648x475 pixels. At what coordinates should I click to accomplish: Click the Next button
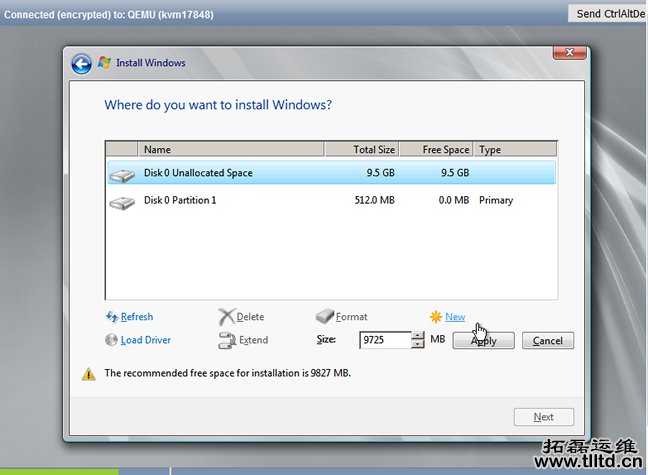[x=544, y=417]
